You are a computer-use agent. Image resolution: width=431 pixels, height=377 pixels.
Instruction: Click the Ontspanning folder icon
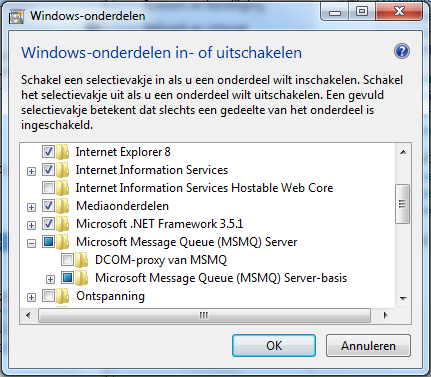[x=62, y=296]
